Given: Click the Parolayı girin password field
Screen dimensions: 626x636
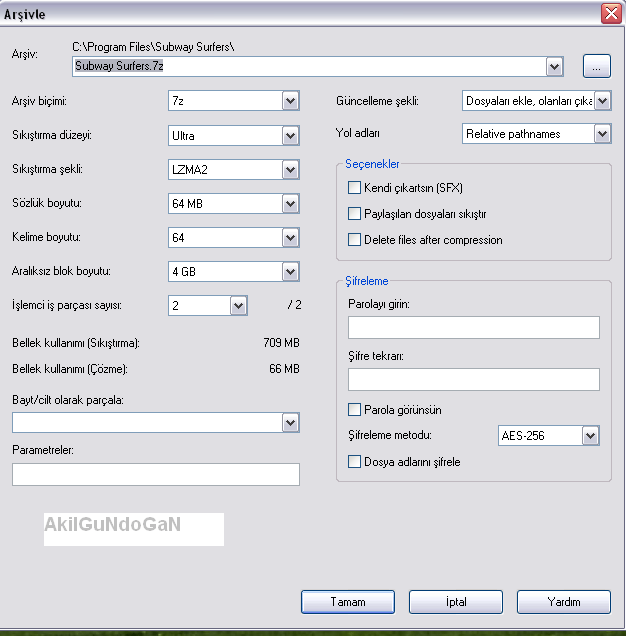Looking at the screenshot, I should click(x=473, y=328).
